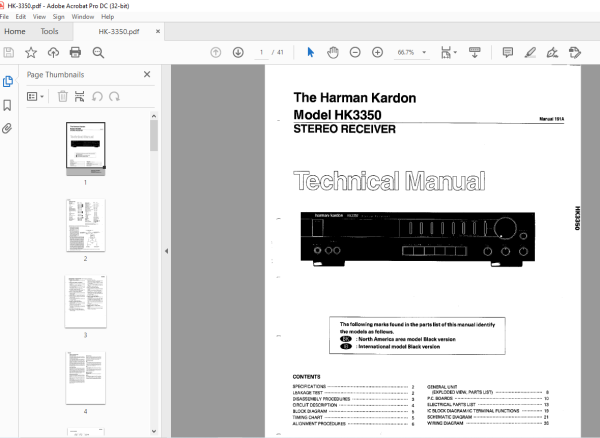The image size is (600, 438).
Task: Select the Highlight text pen
Action: click(530, 52)
